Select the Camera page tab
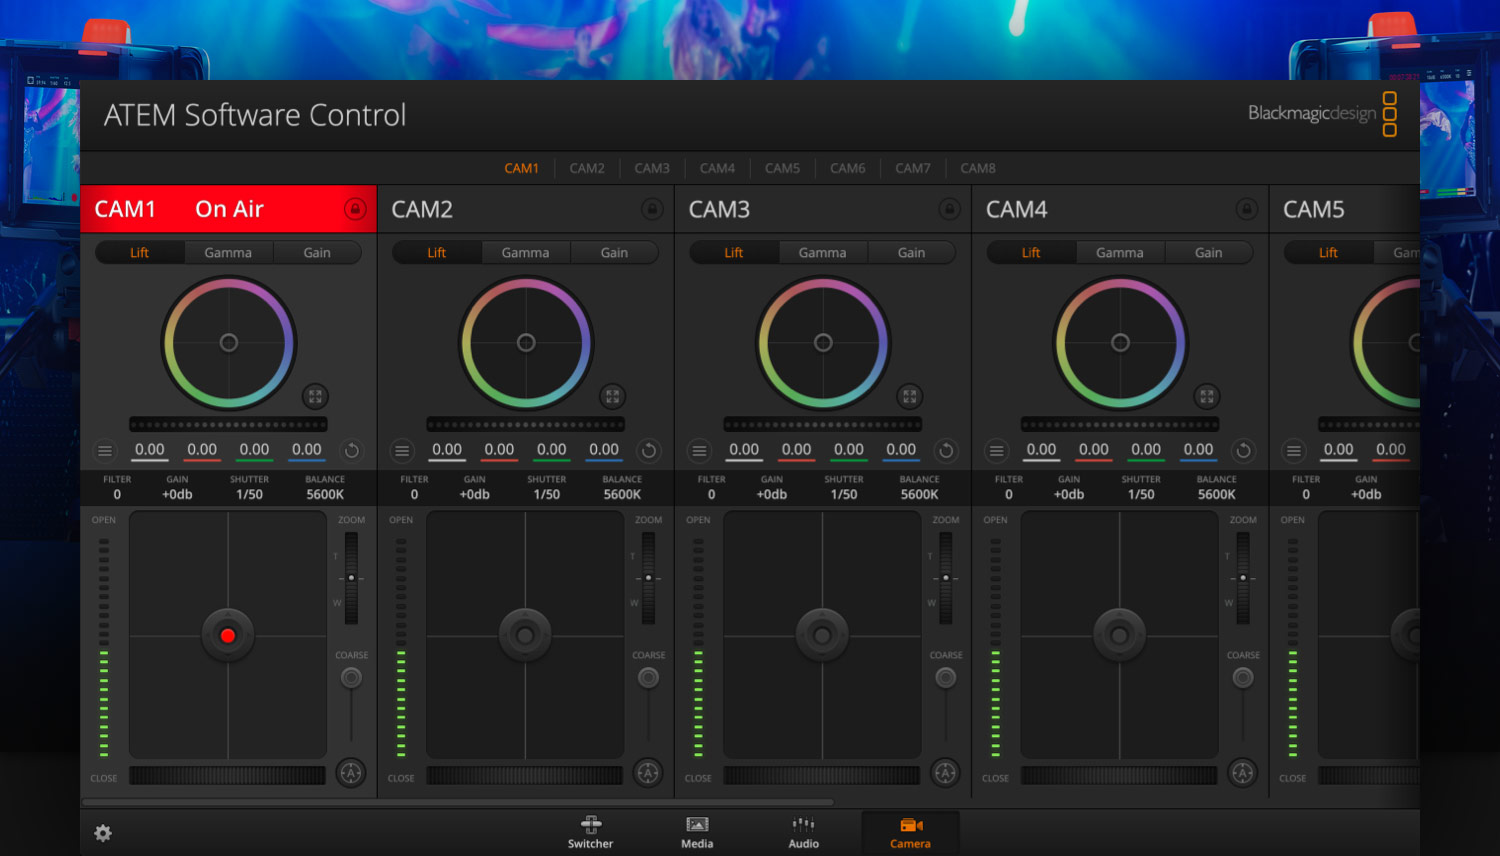 tap(910, 832)
